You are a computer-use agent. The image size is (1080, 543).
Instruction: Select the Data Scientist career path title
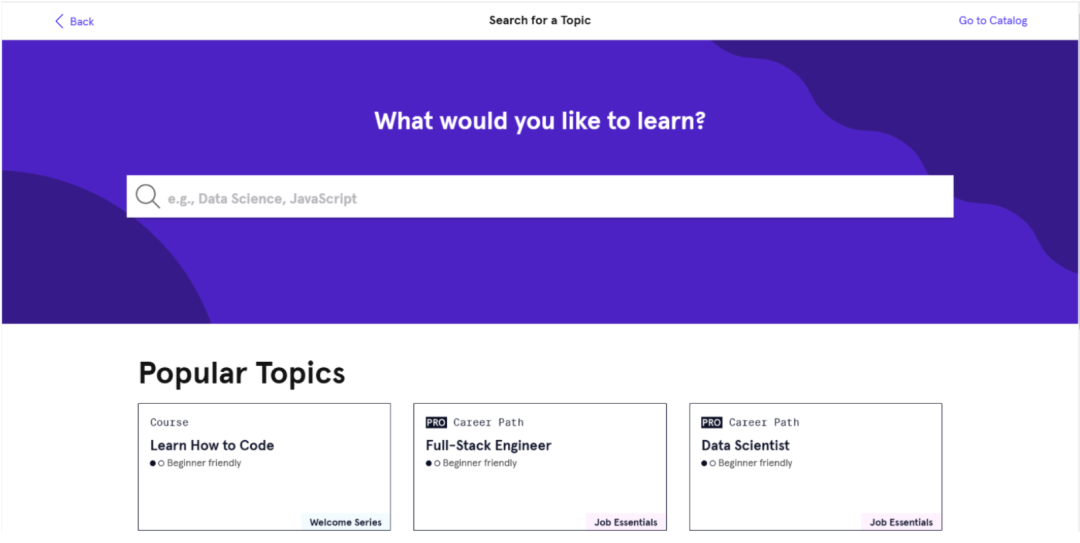(x=745, y=446)
